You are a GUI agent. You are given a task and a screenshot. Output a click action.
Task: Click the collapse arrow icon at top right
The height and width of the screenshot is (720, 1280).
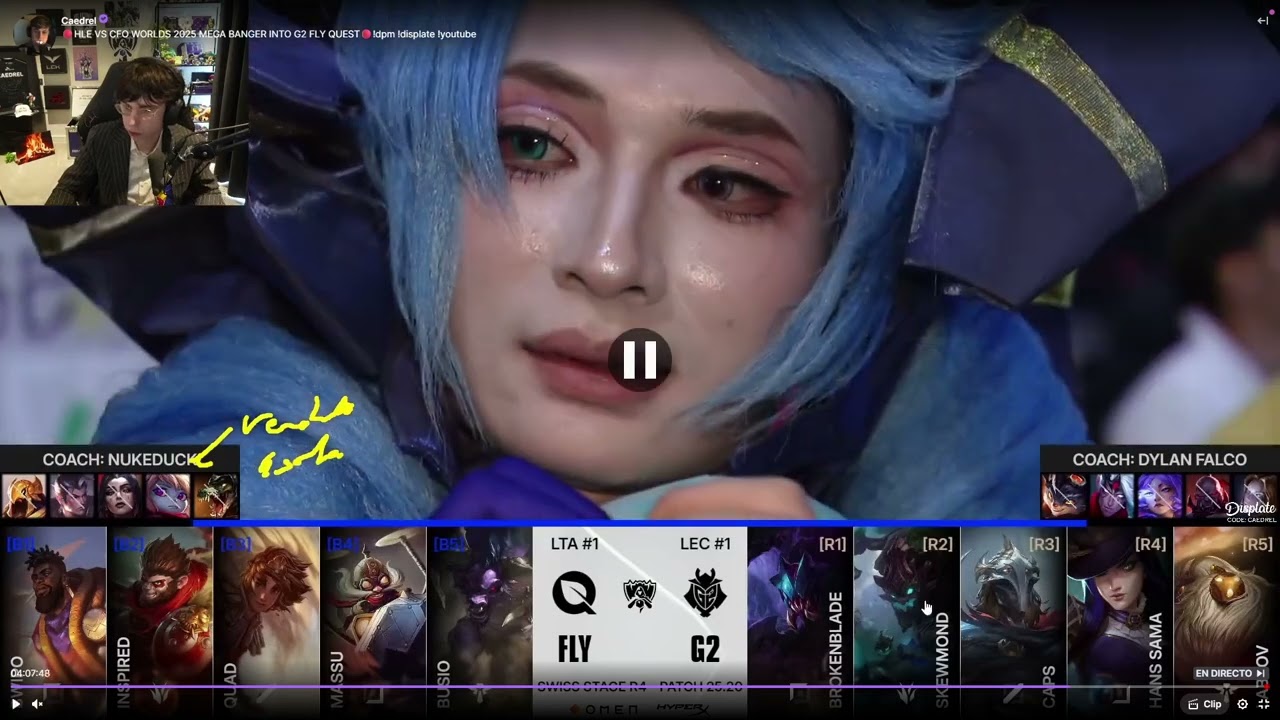point(1263,20)
